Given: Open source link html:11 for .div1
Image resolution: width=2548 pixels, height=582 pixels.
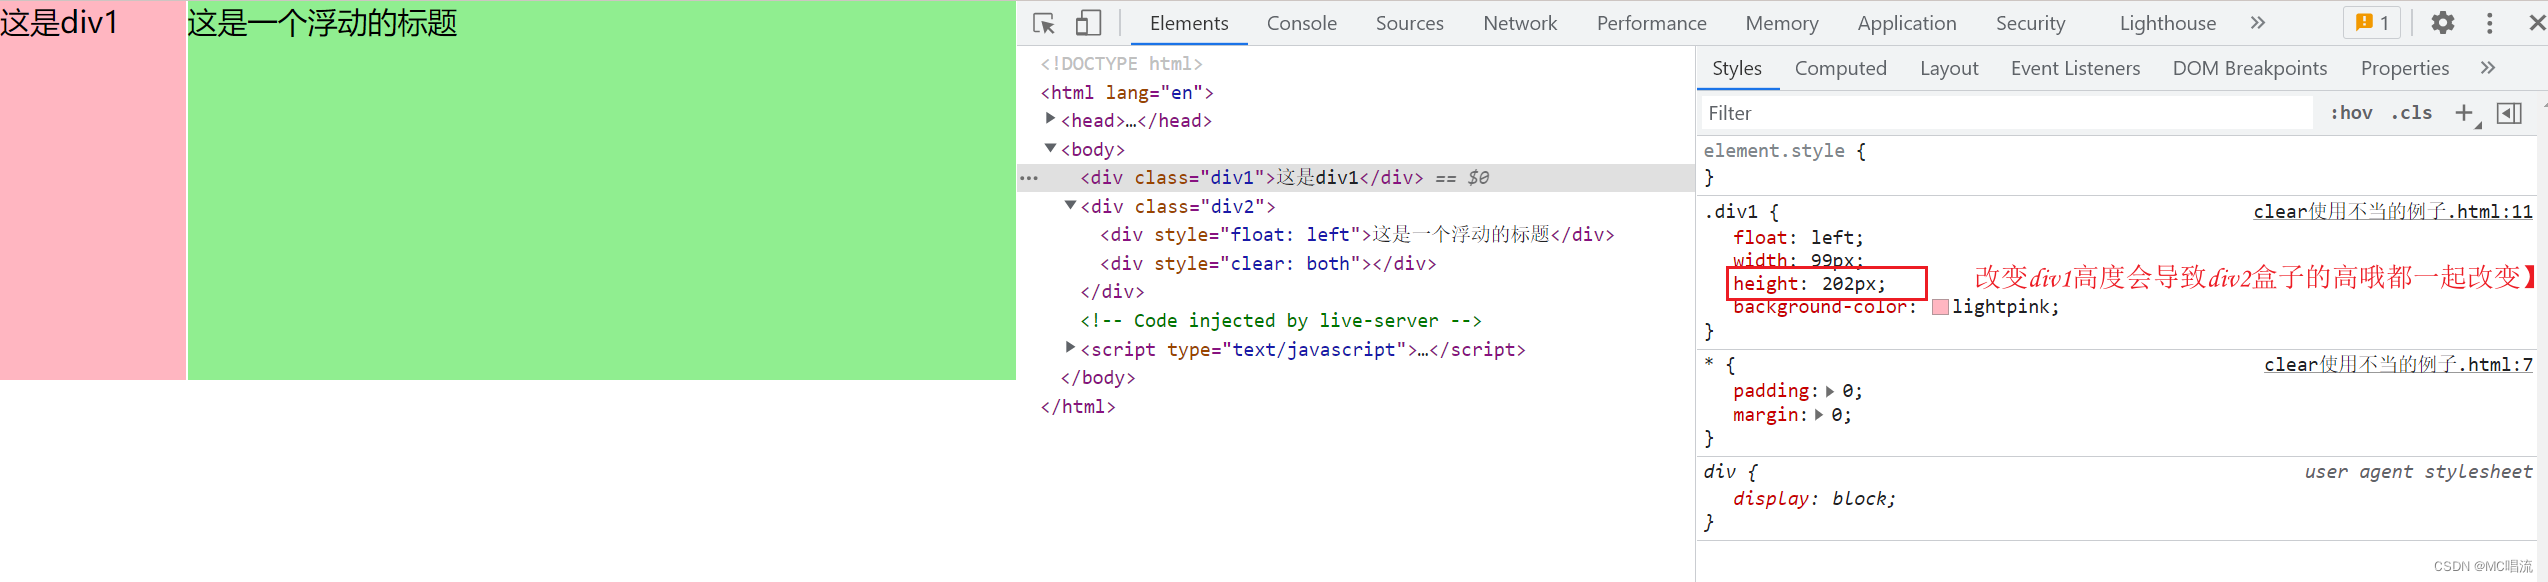Looking at the screenshot, I should (2393, 211).
